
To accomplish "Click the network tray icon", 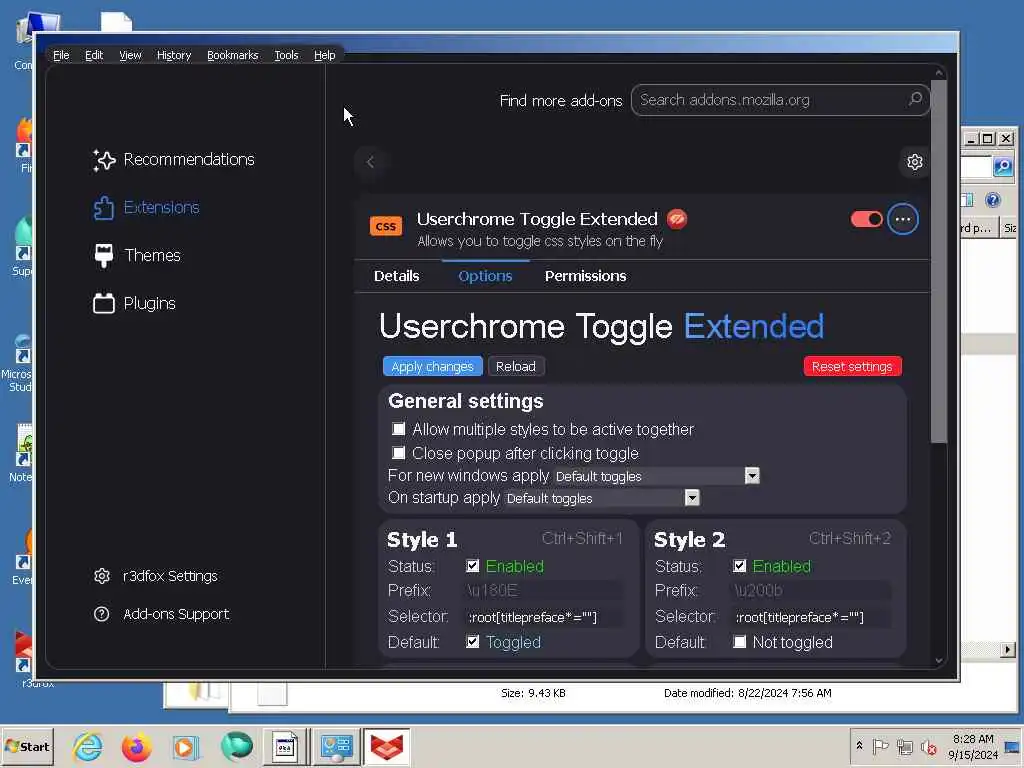I will tap(904, 746).
